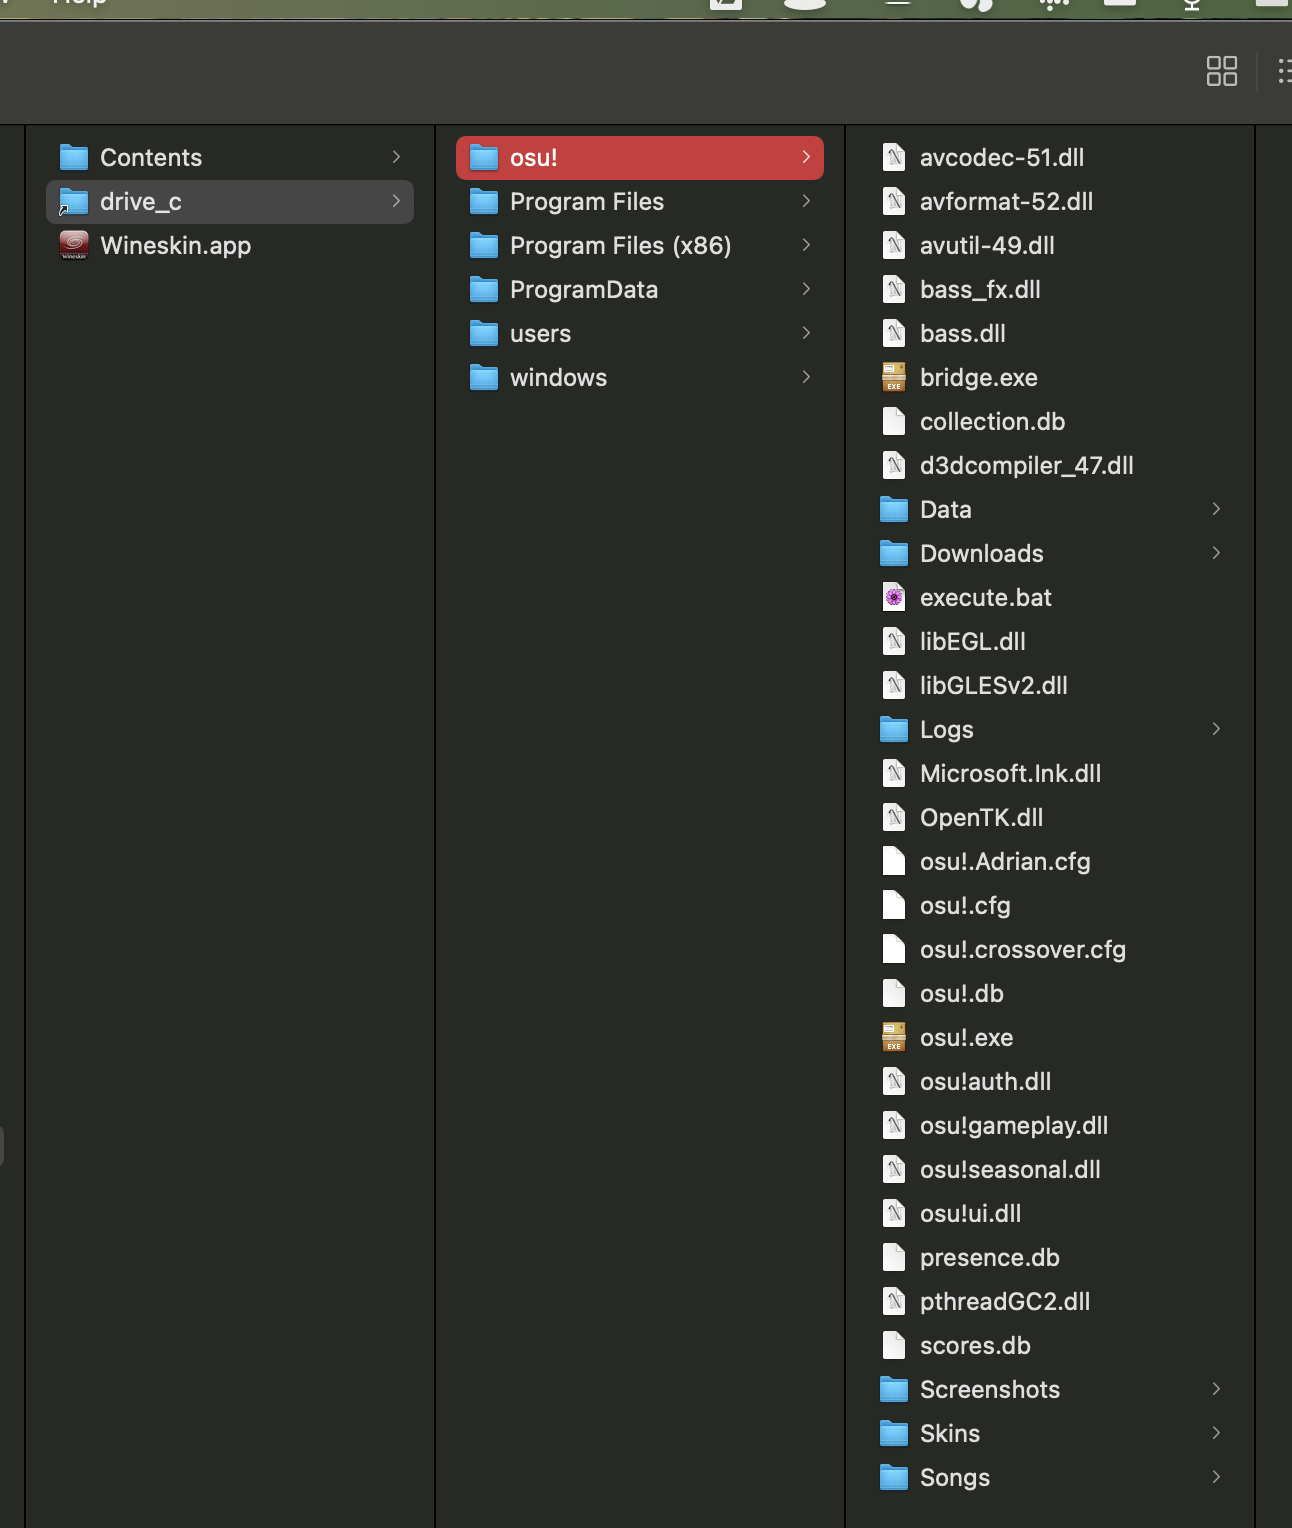Select the osu!seasonal.dll file name
Screen dimensions: 1292x1528
tap(1010, 1169)
